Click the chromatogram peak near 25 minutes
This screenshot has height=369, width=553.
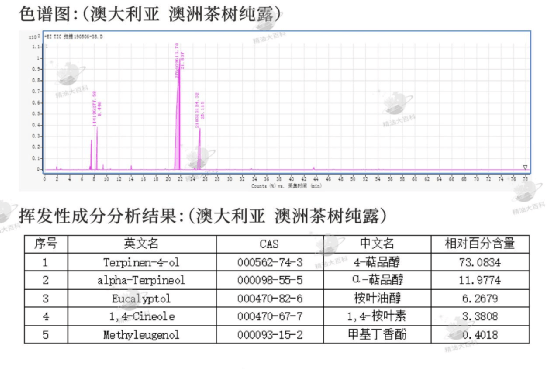pos(200,149)
